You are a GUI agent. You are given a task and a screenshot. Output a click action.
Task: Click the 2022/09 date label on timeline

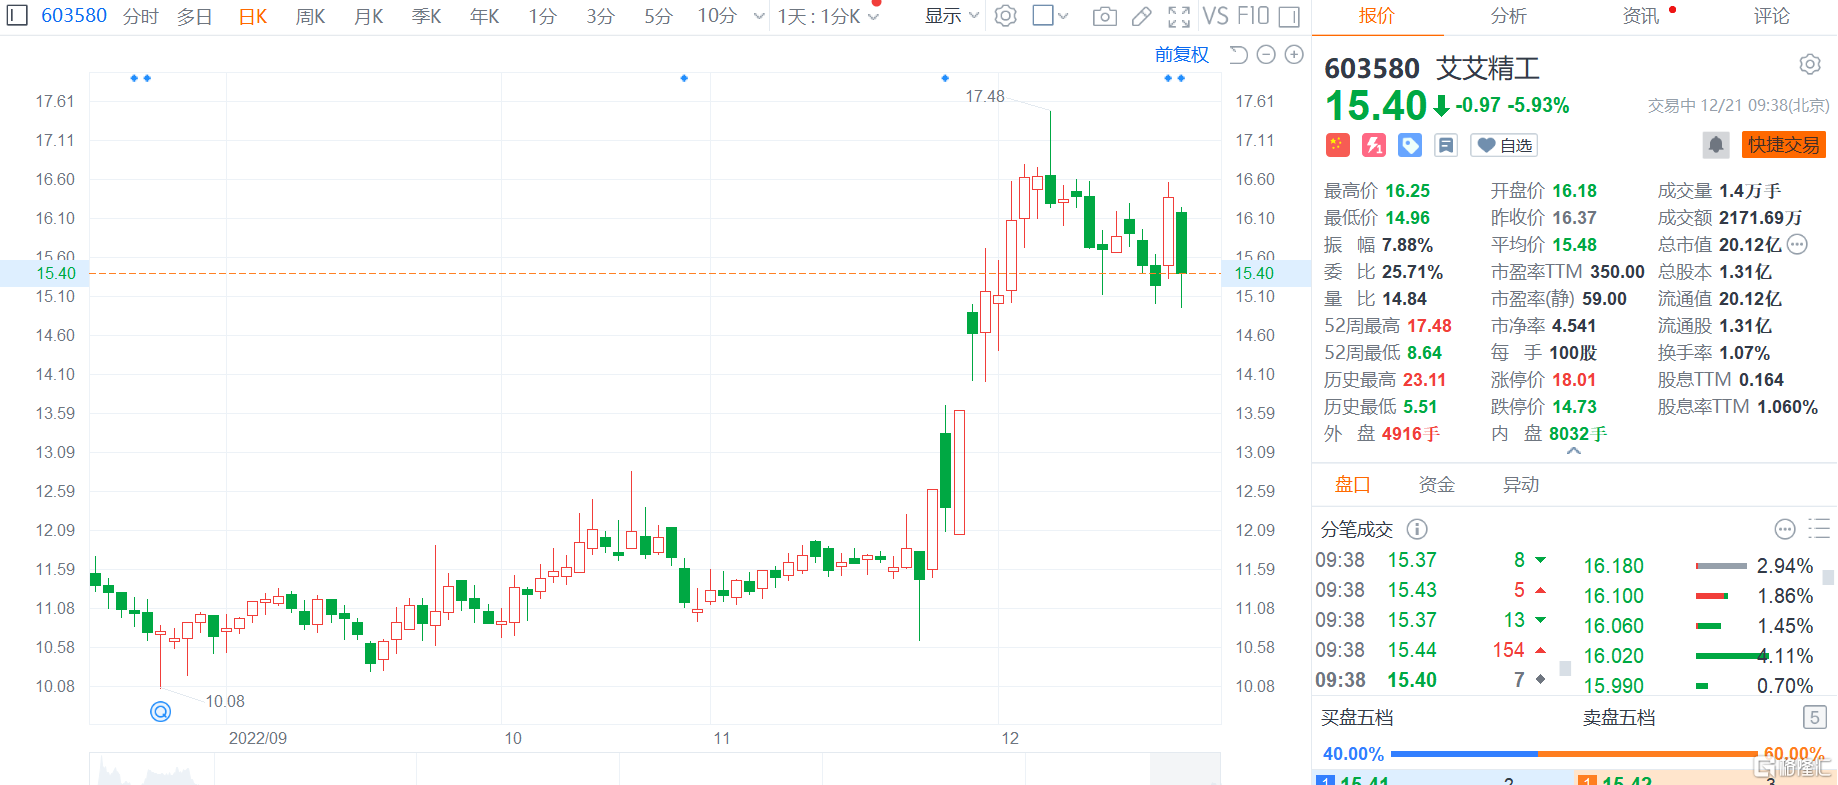pyautogui.click(x=258, y=738)
